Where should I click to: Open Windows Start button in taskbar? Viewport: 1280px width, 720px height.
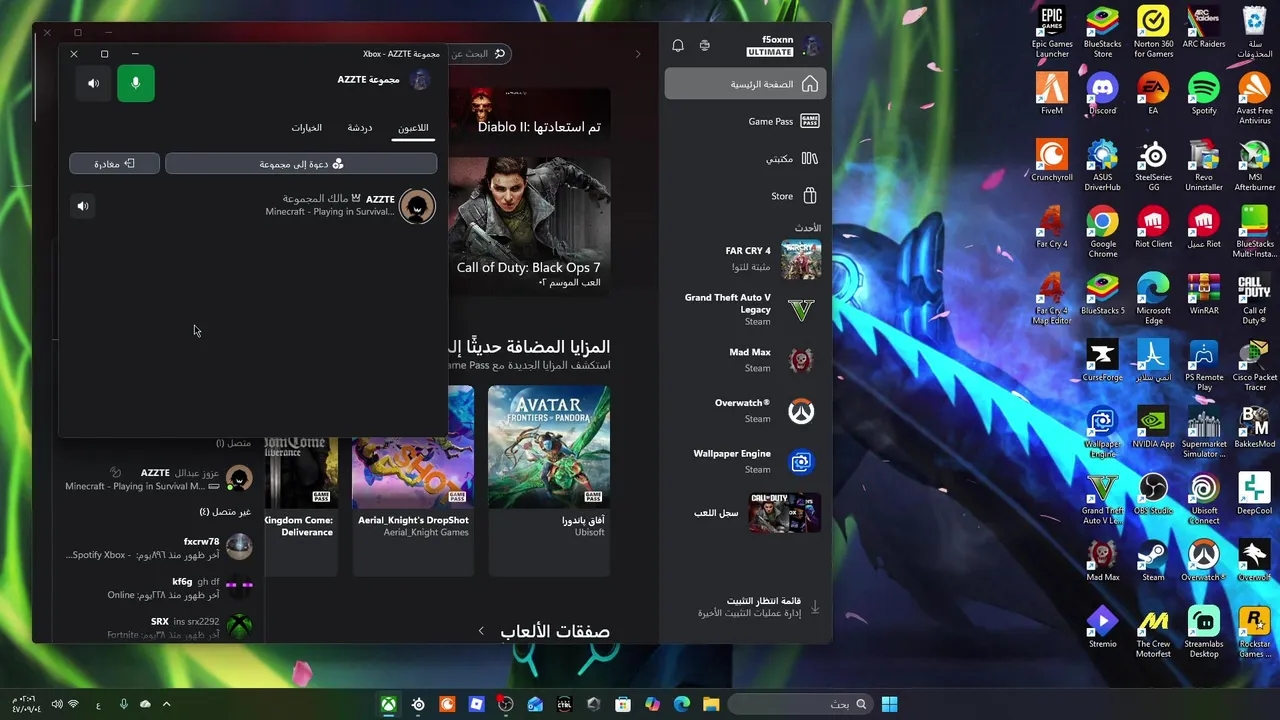coord(889,705)
